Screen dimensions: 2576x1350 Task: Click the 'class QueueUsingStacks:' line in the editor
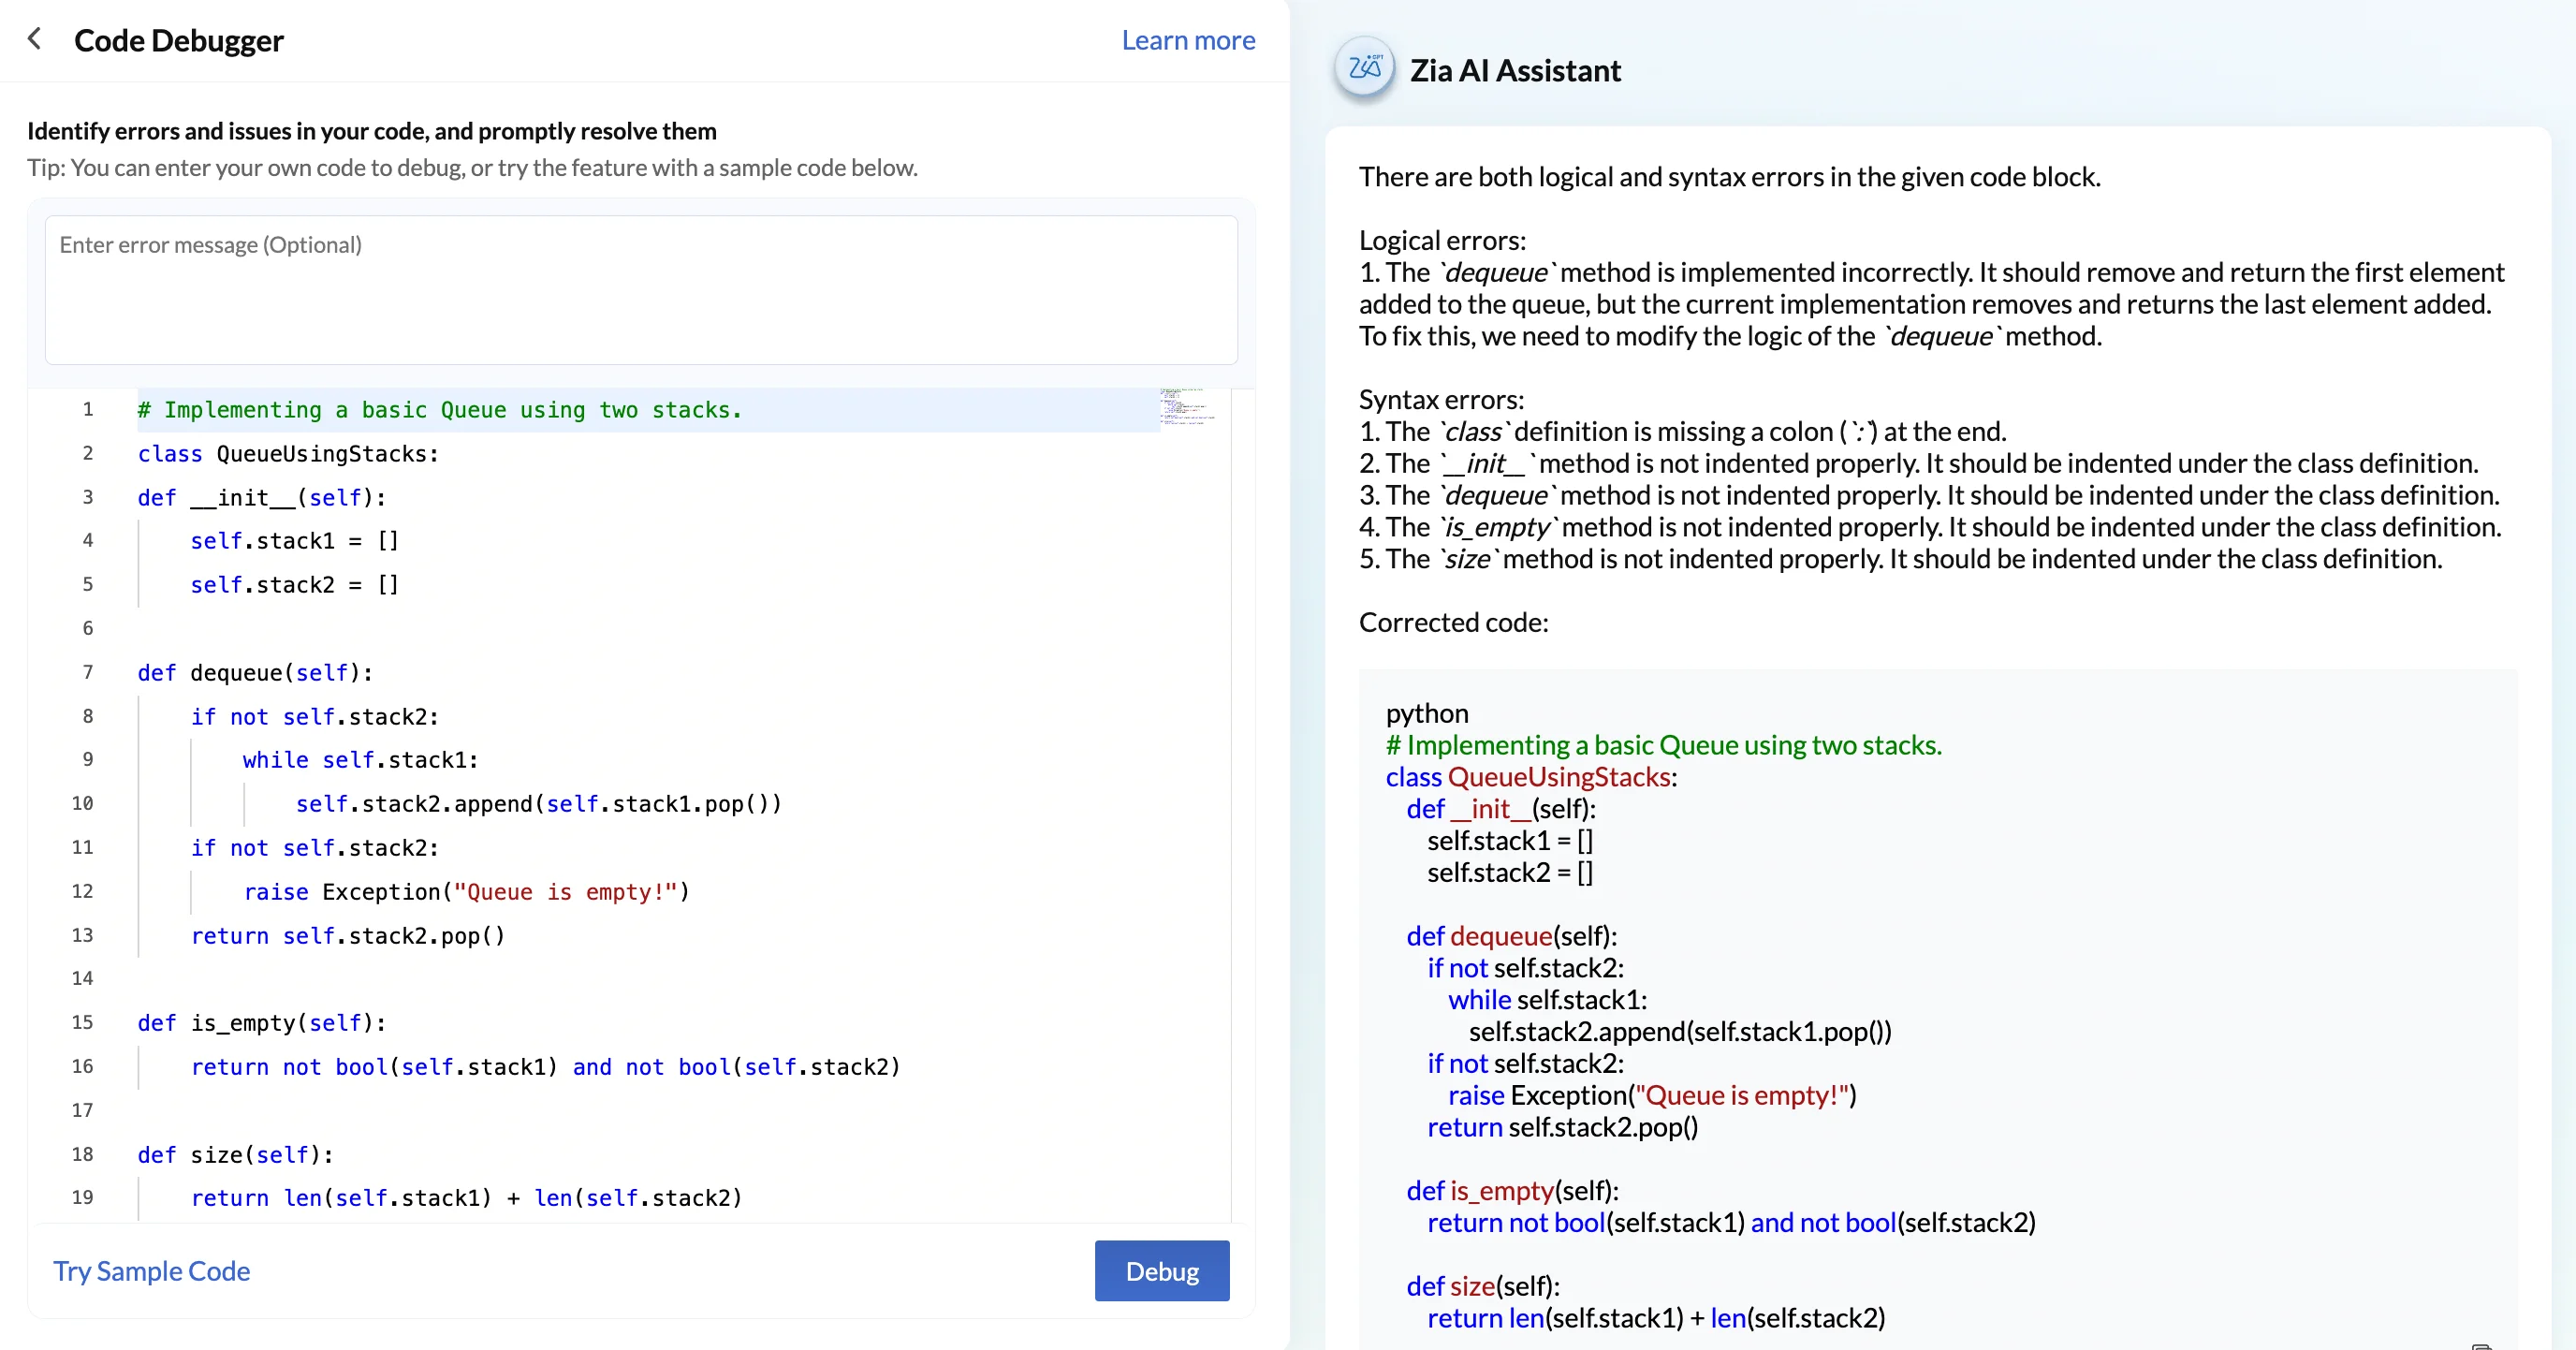click(288, 453)
